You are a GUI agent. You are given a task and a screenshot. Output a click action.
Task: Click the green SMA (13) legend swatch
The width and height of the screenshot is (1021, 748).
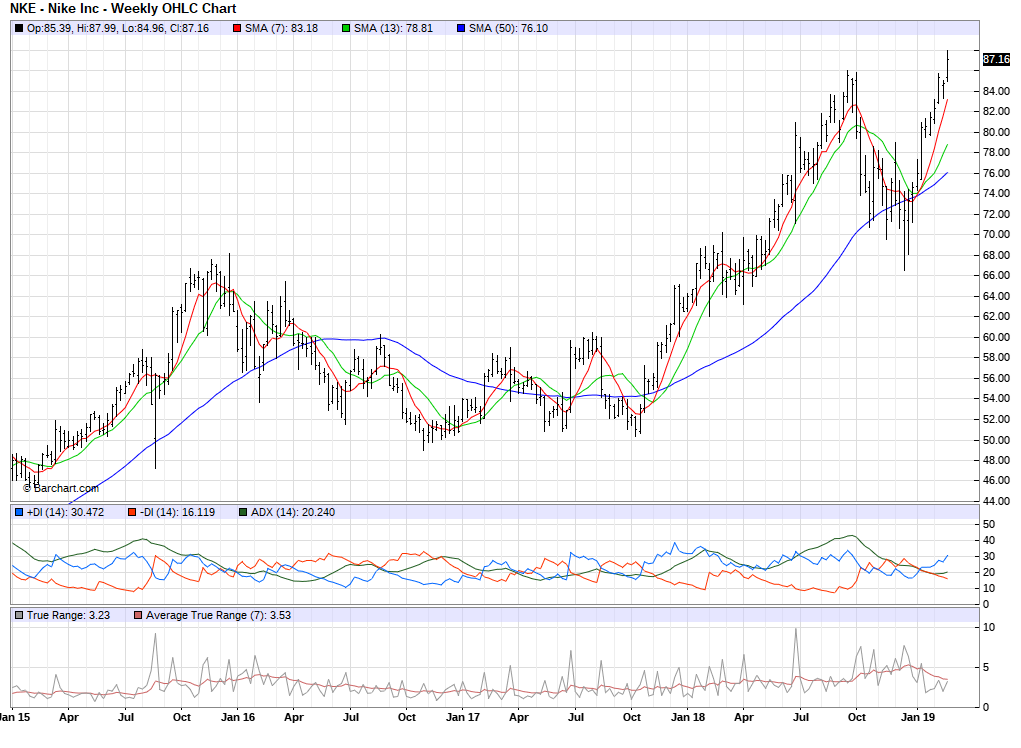click(x=347, y=28)
